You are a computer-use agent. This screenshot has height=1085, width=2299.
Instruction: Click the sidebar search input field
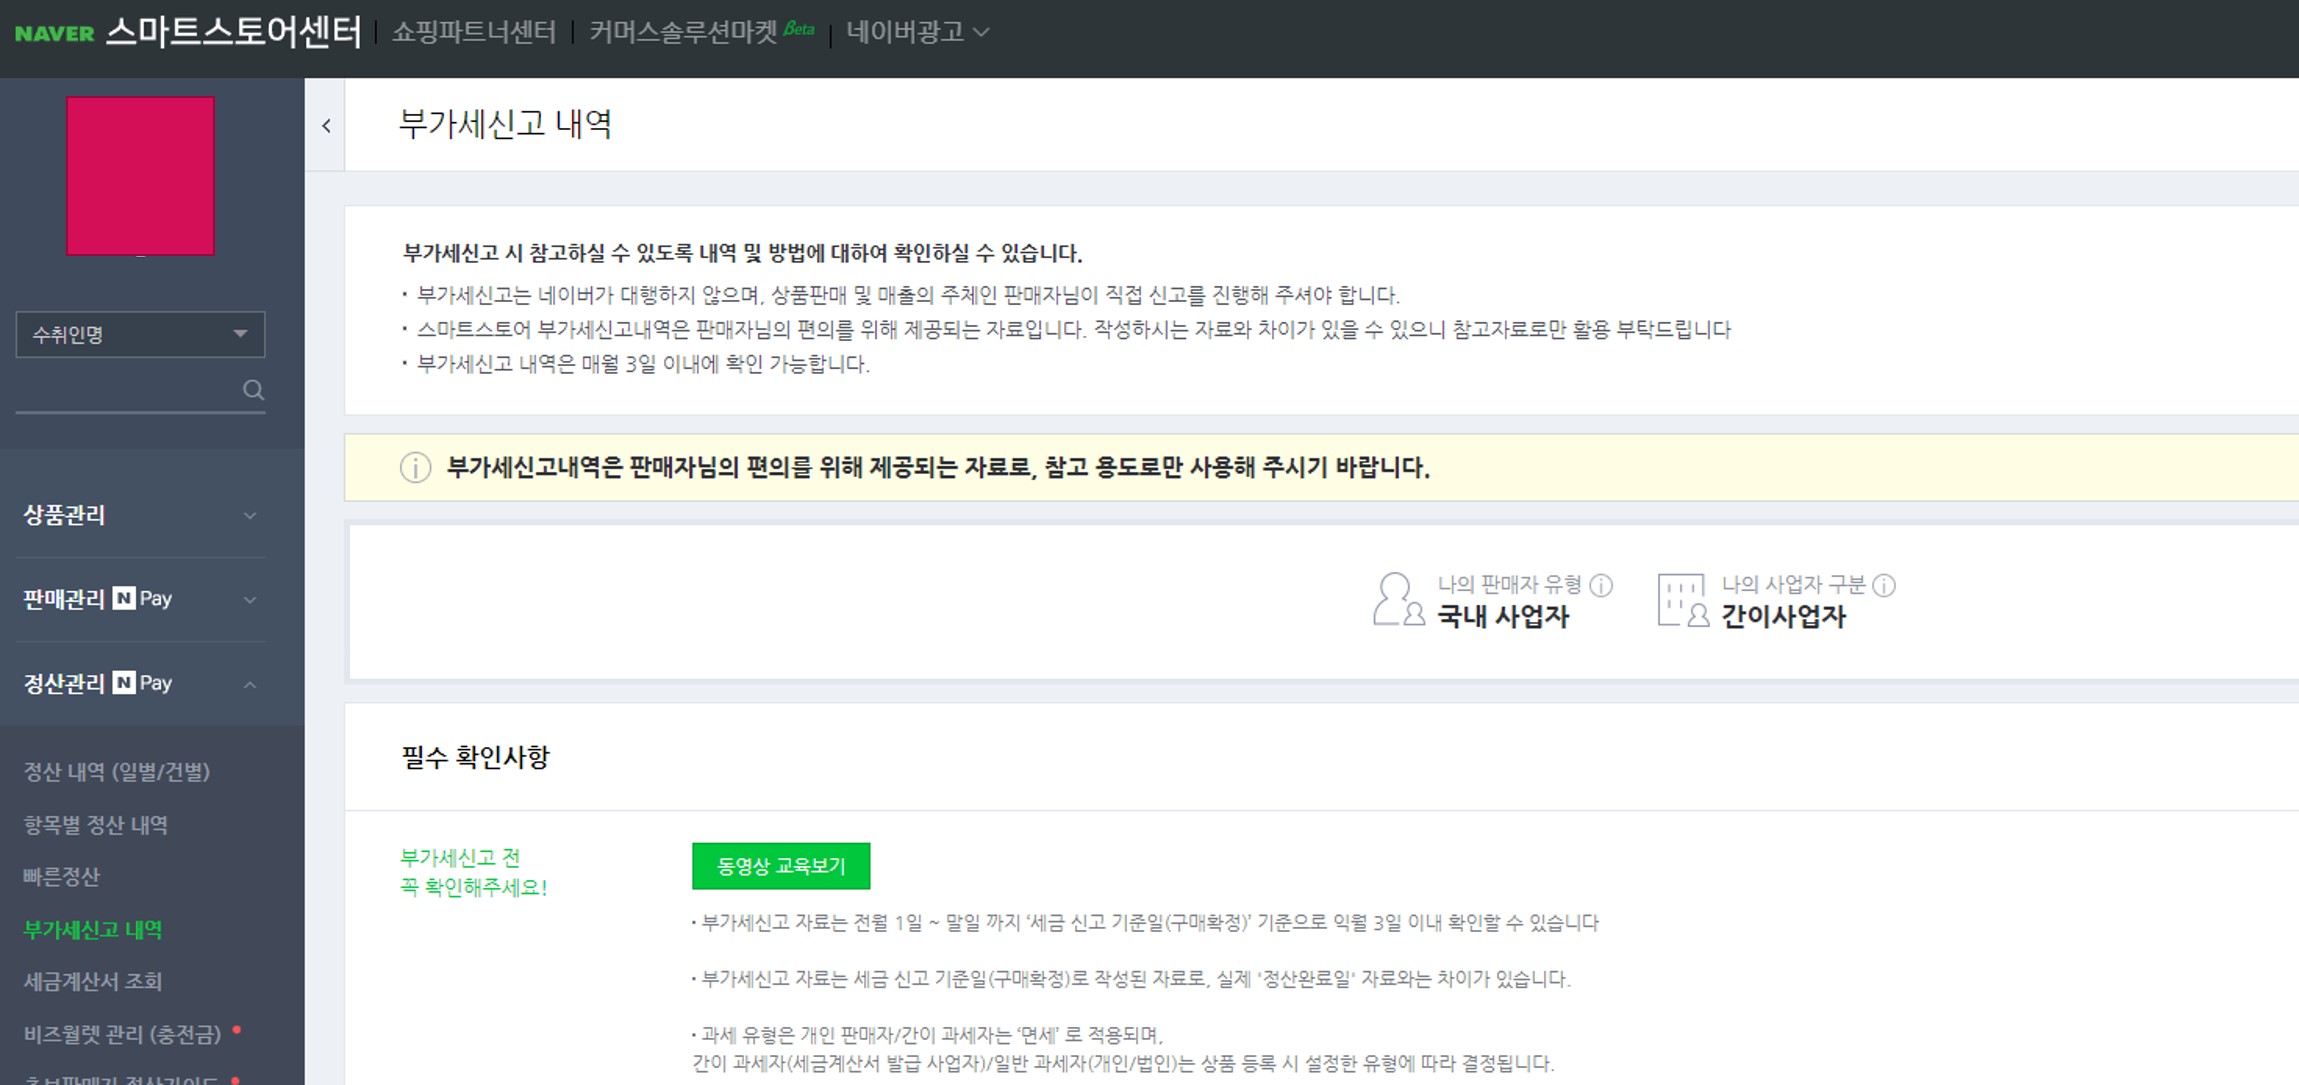(x=125, y=390)
